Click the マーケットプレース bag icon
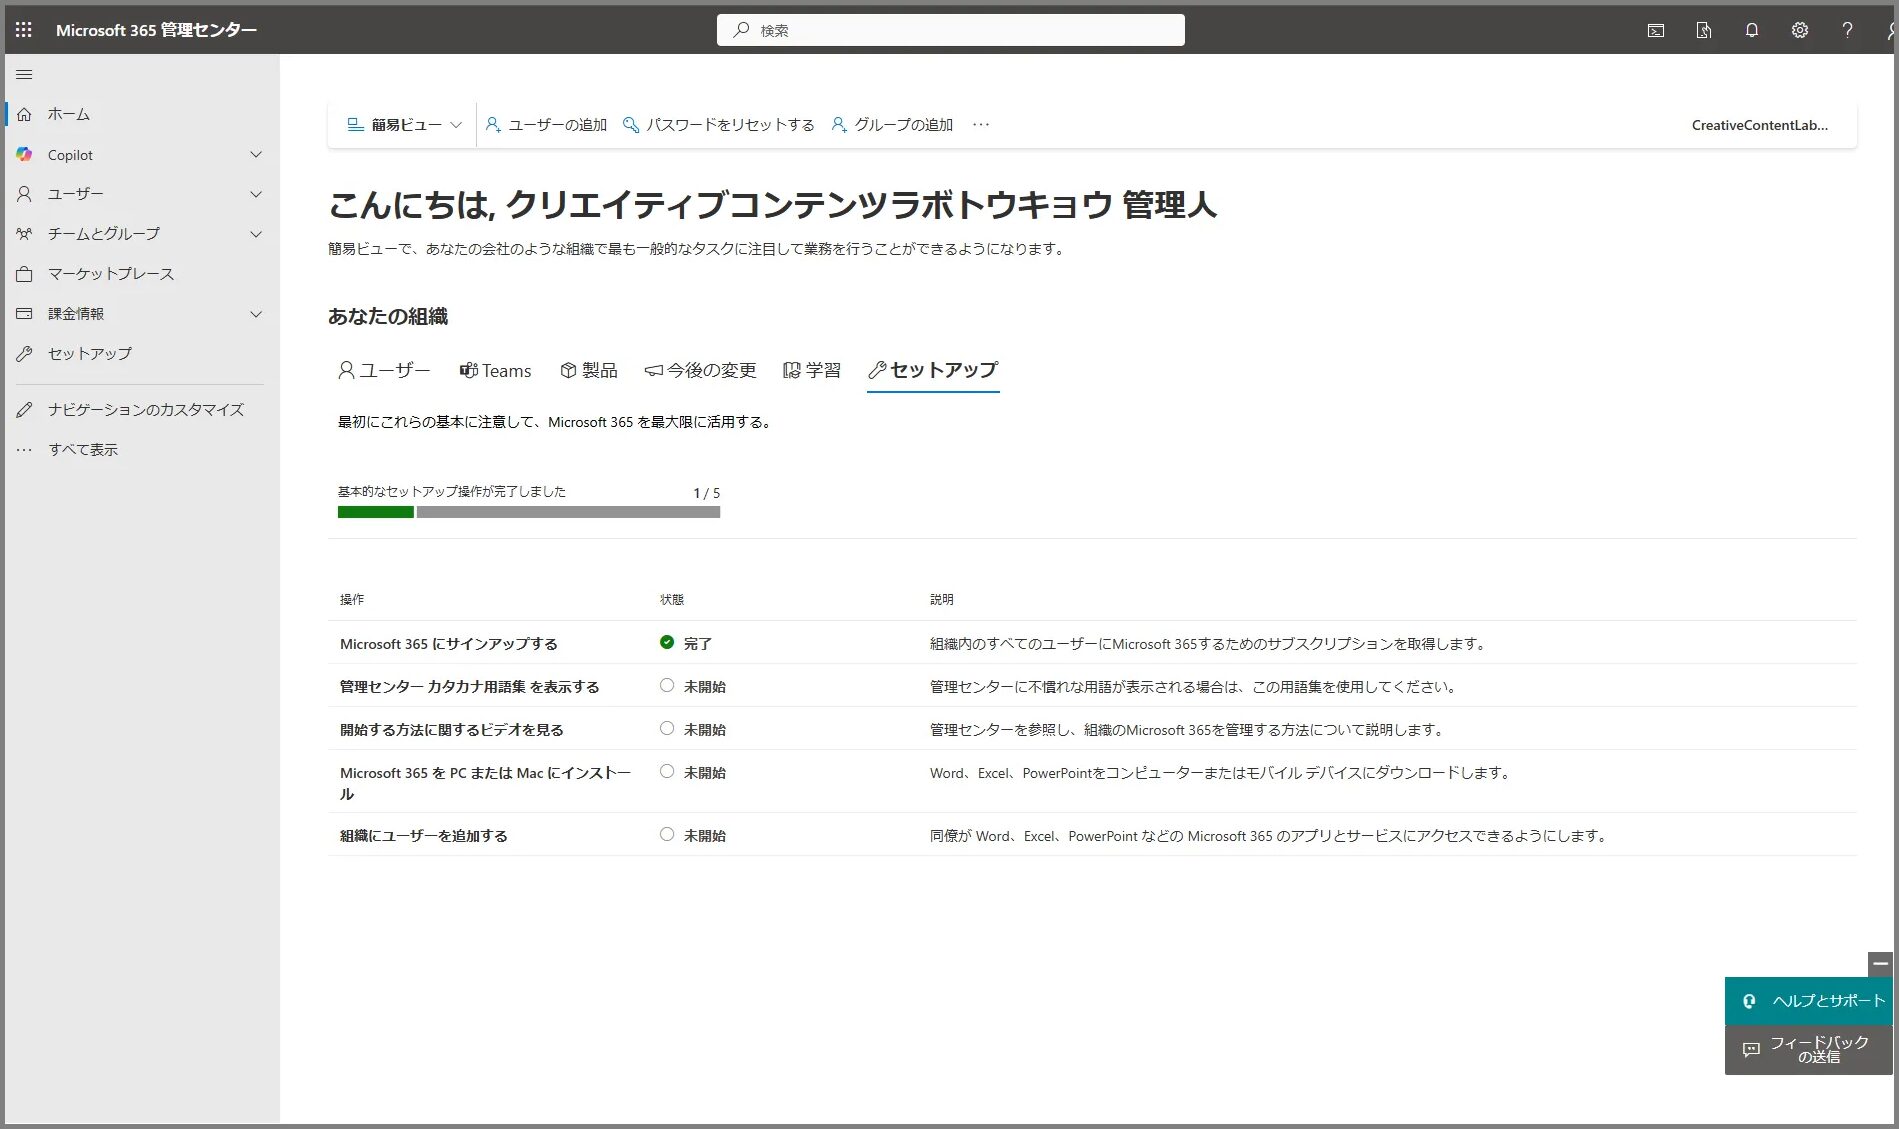 coord(25,273)
